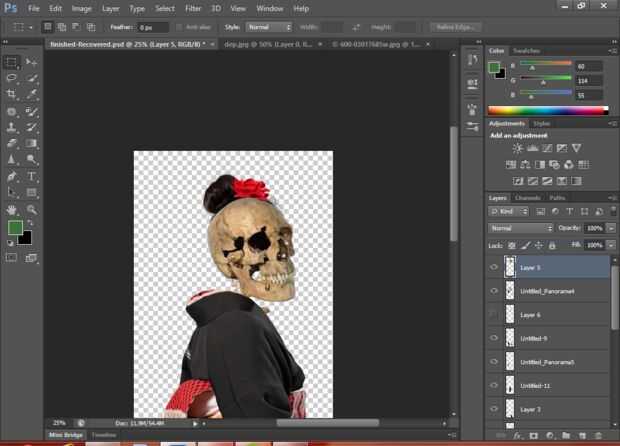Open the Adjustments panel flyout menu
Screen dimensions: 620x446
612,124
